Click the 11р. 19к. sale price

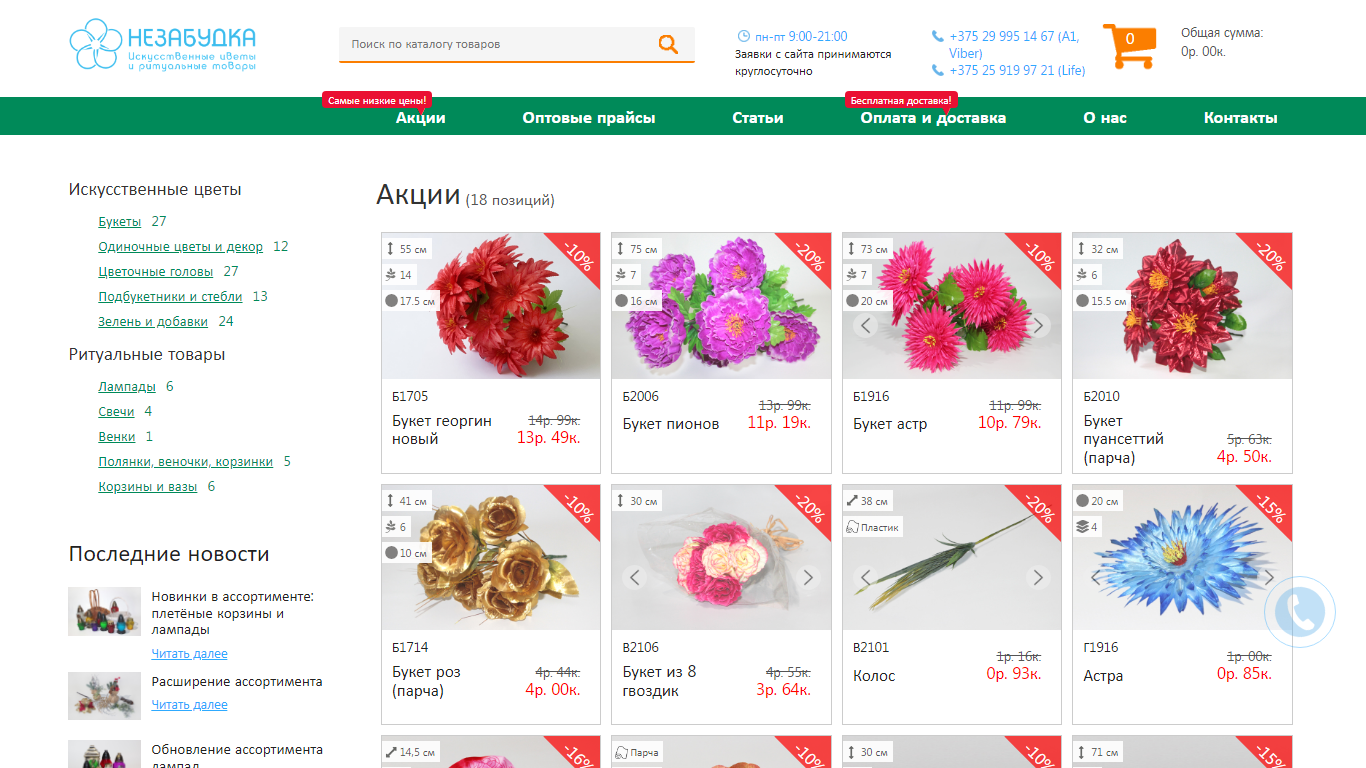(x=779, y=422)
